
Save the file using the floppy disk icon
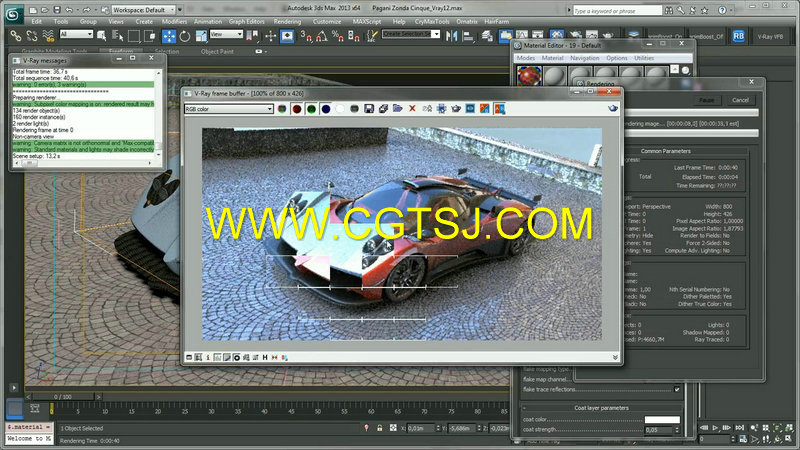coord(57,10)
